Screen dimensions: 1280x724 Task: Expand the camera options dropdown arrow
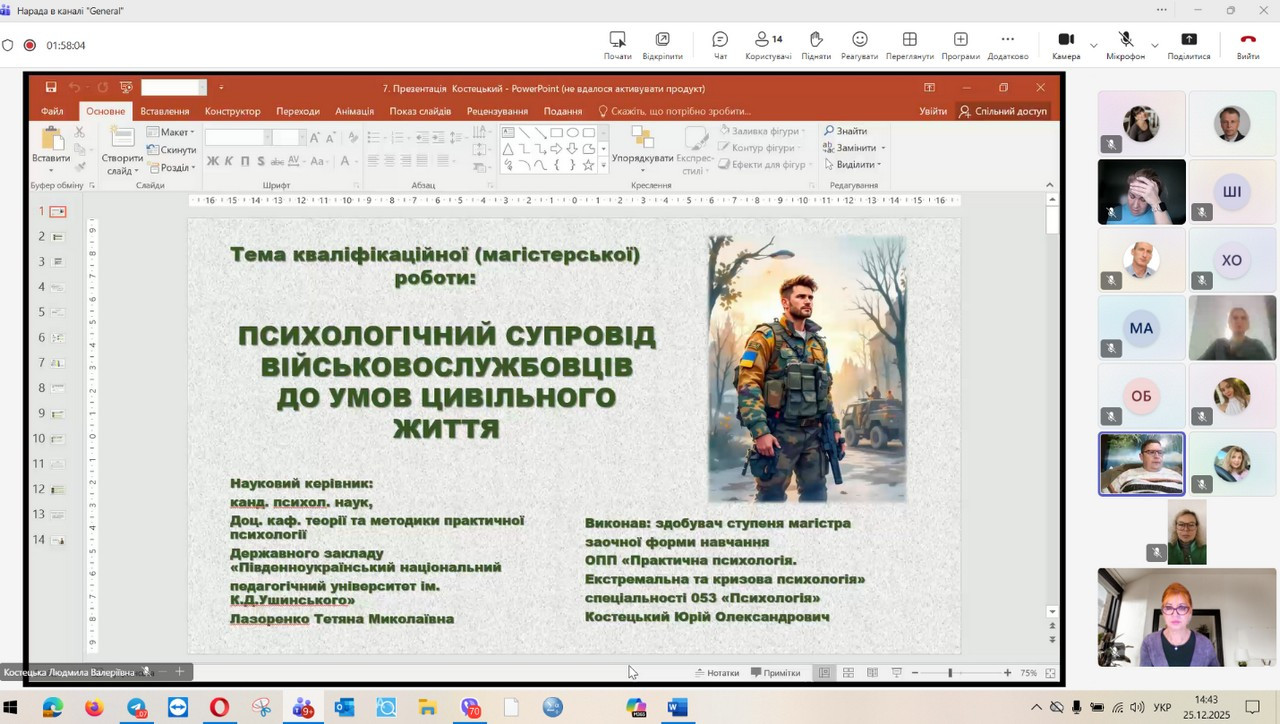[1093, 45]
